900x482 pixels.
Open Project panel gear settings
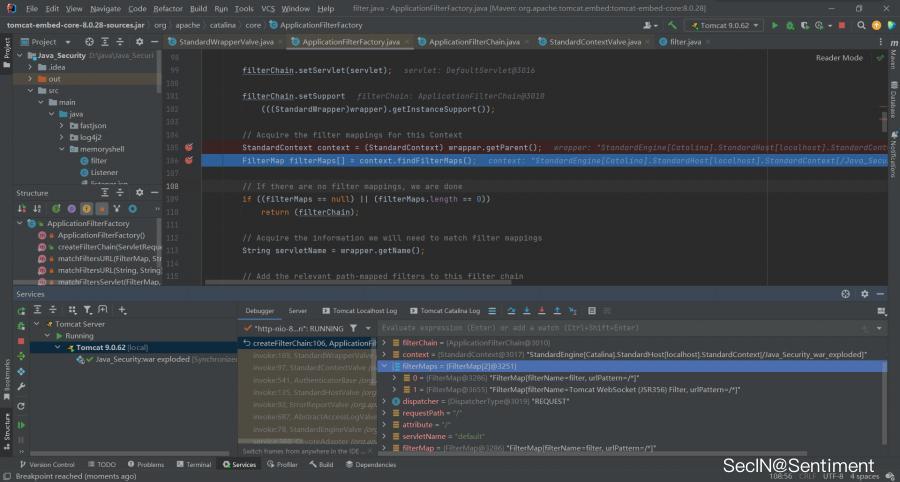(139, 42)
